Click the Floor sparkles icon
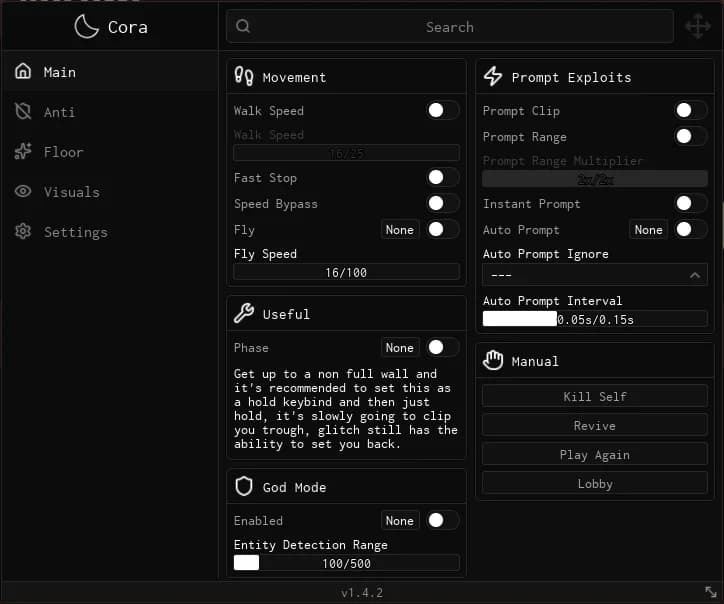Screen dimensions: 724x604 pyautogui.click(x=23, y=151)
